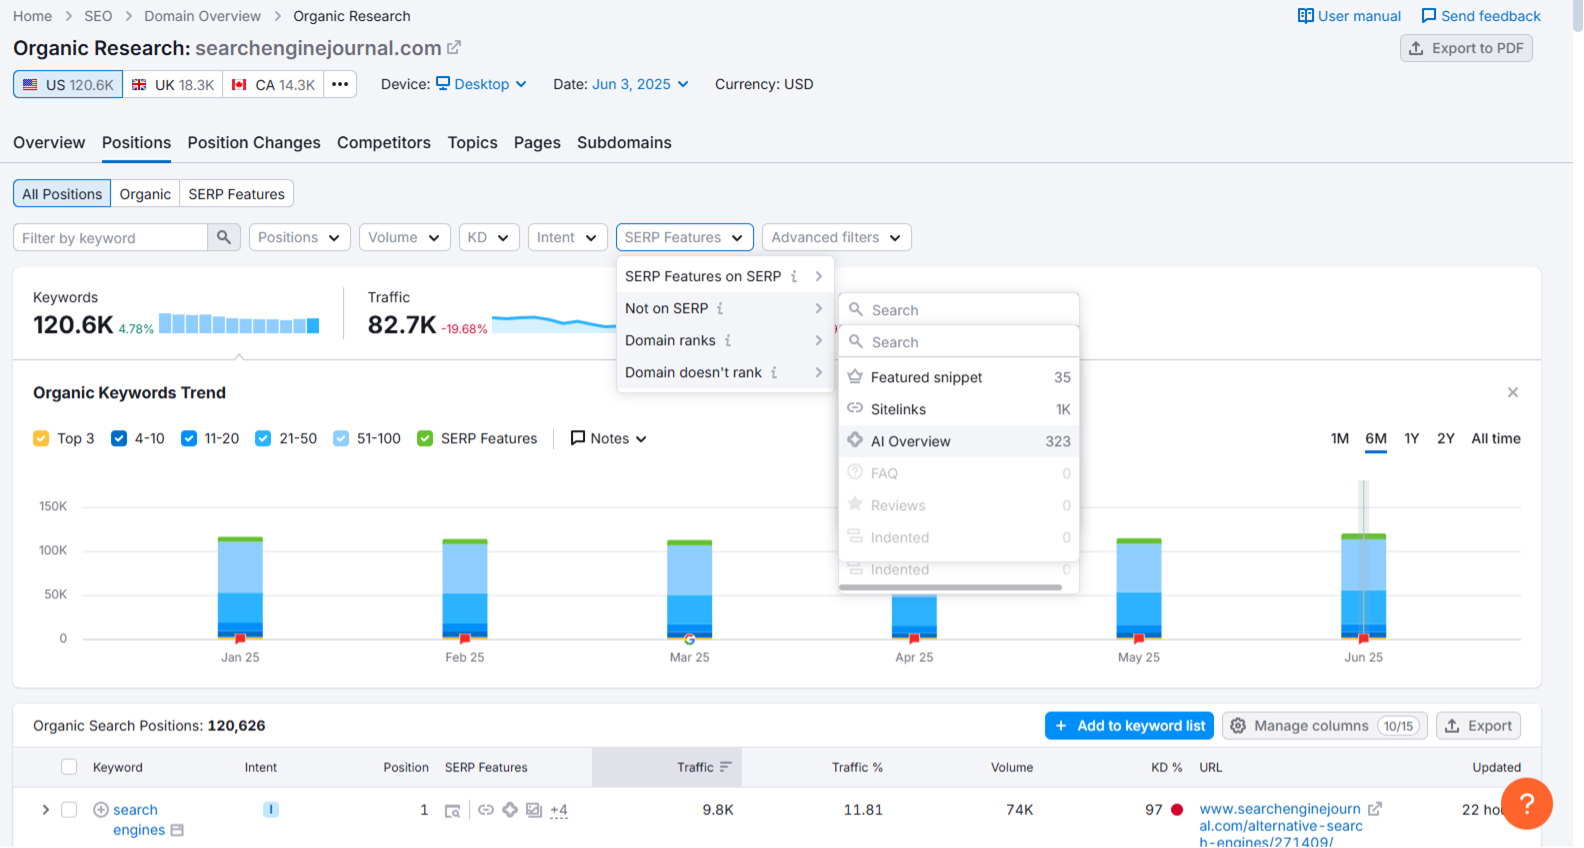Toggle the 11-20 positions checkbox
This screenshot has width=1584, height=848.
coord(189,438)
